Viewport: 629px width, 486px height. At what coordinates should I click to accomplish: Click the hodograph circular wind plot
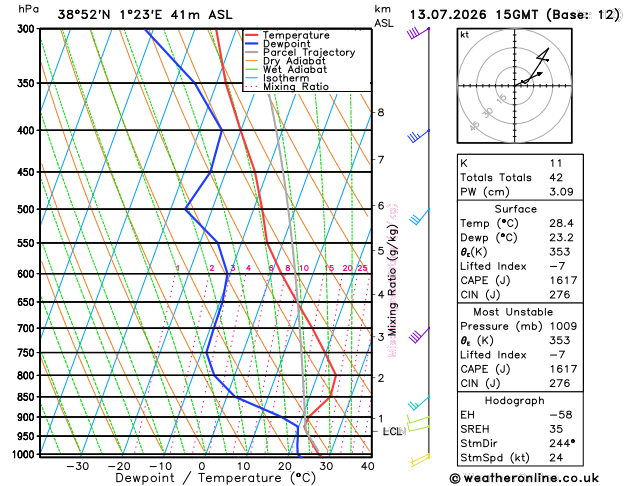(x=514, y=85)
